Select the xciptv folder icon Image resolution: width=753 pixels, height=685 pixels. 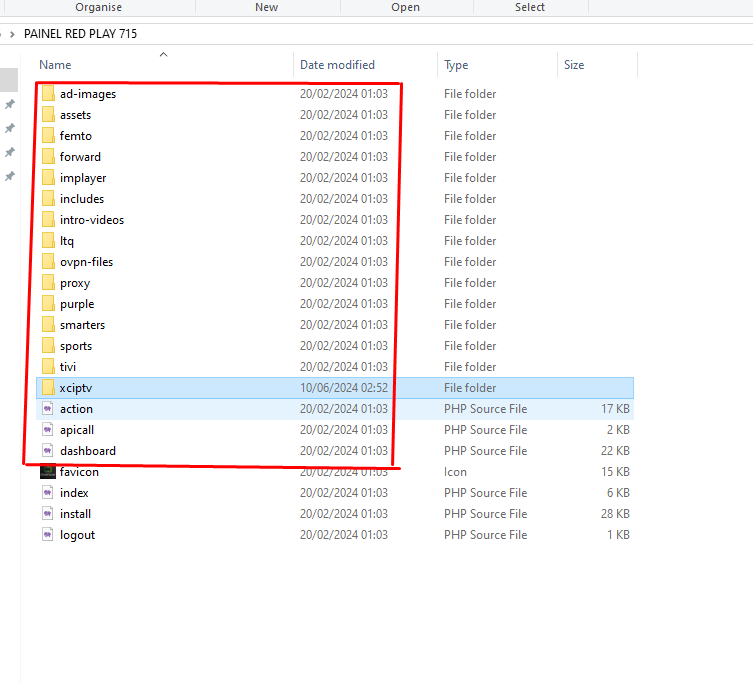point(47,388)
